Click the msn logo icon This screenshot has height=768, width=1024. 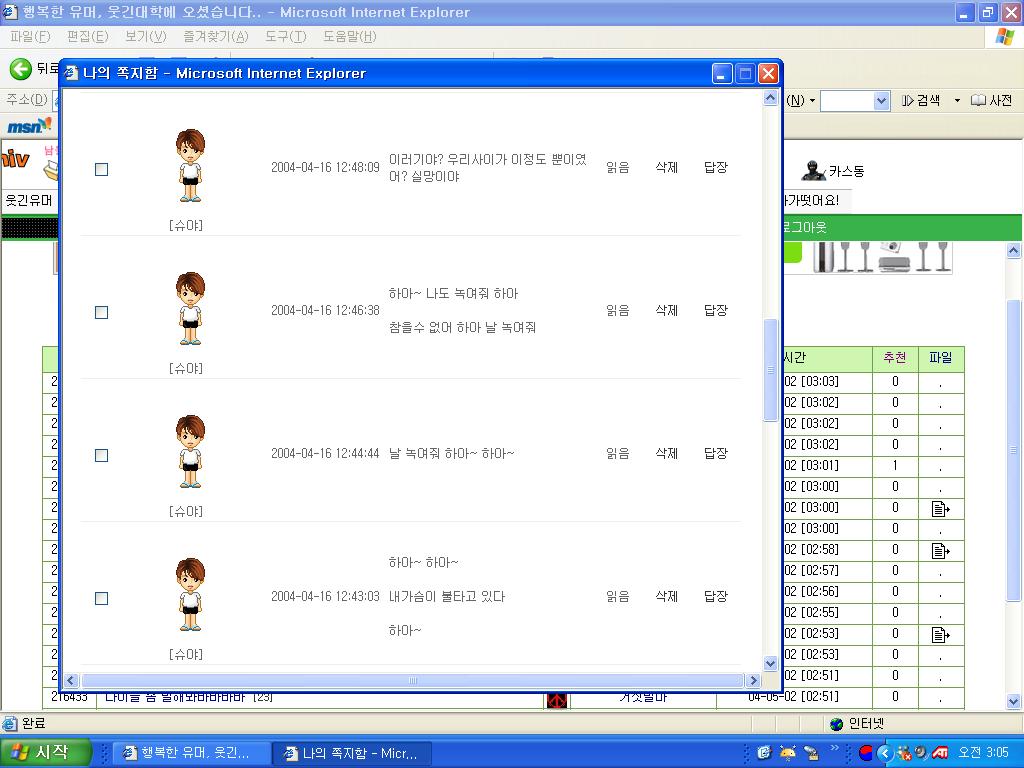click(x=29, y=125)
